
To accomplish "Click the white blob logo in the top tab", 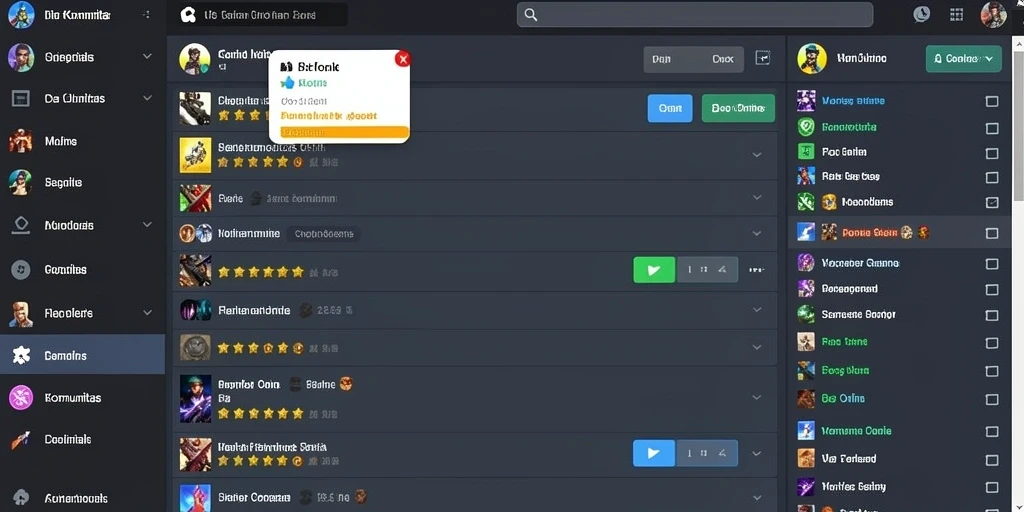I will [188, 14].
